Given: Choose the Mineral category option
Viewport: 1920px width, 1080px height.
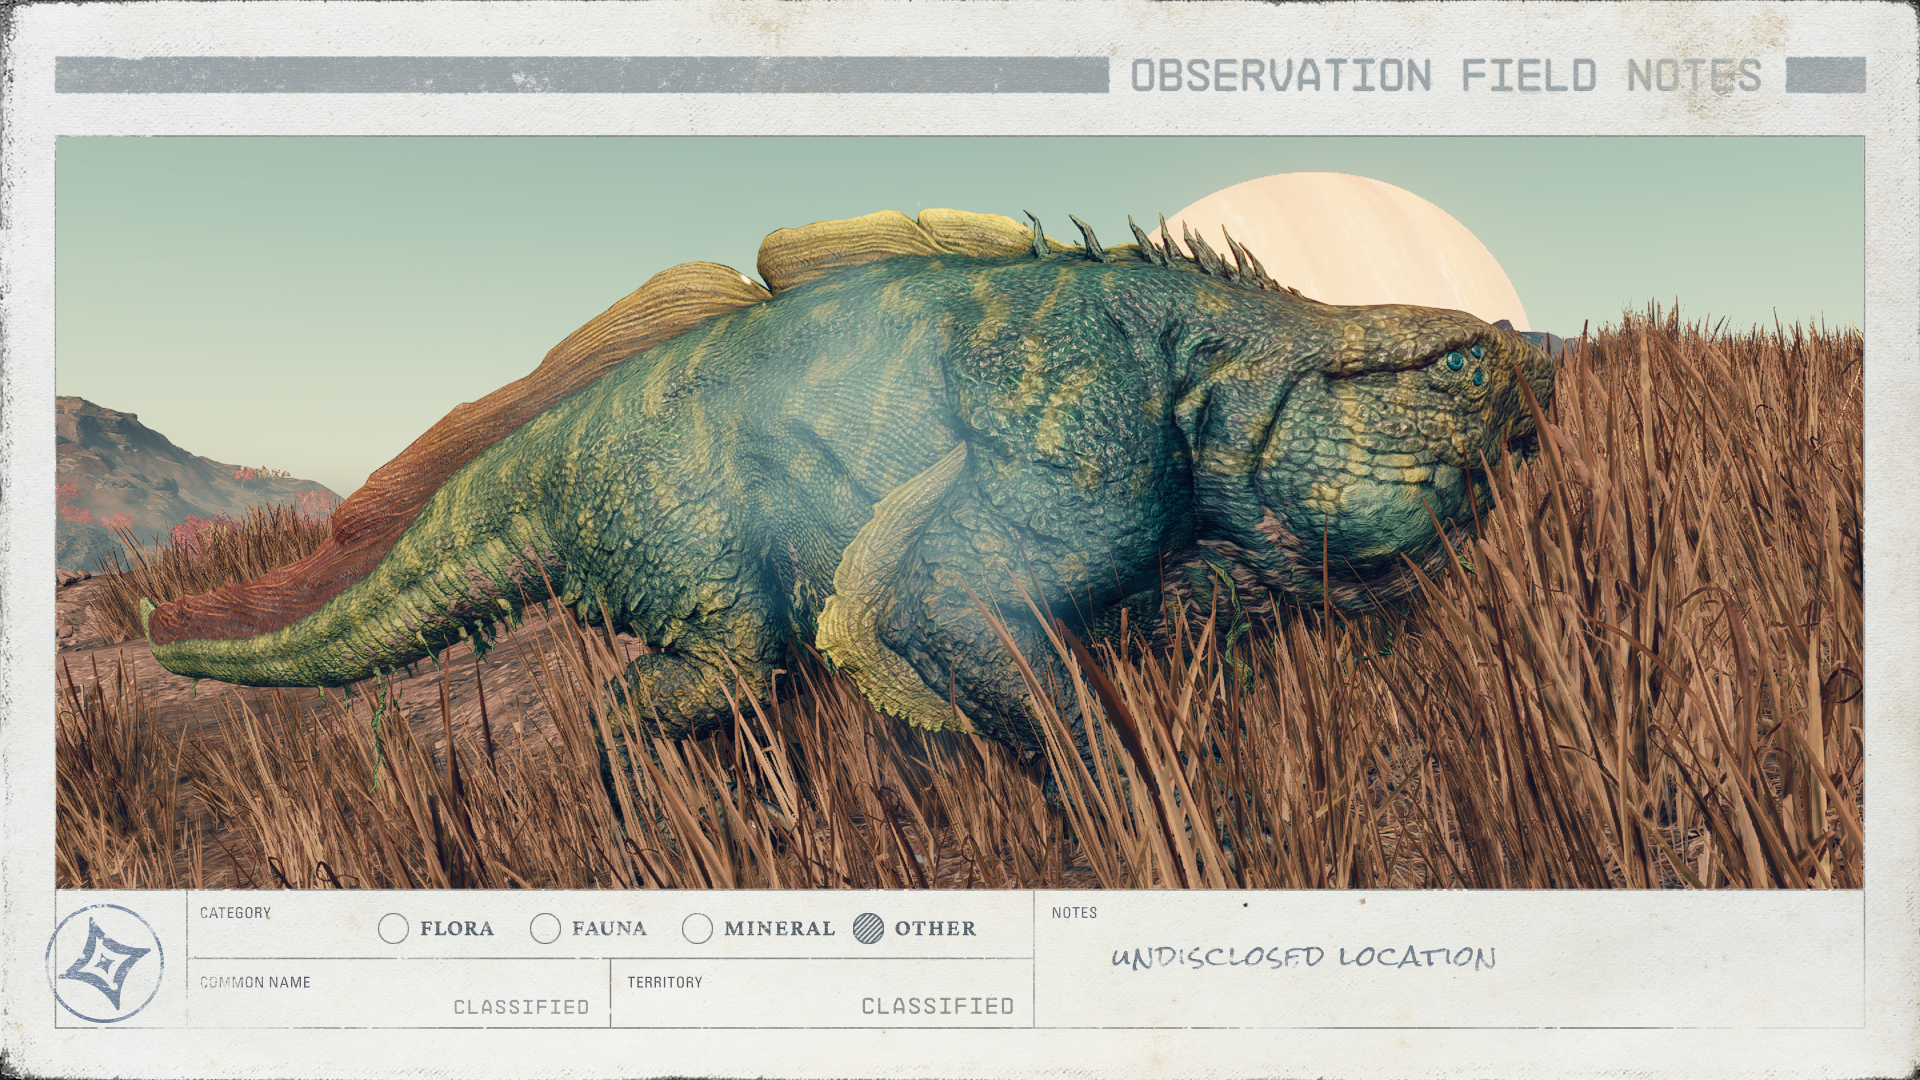Looking at the screenshot, I should point(697,928).
